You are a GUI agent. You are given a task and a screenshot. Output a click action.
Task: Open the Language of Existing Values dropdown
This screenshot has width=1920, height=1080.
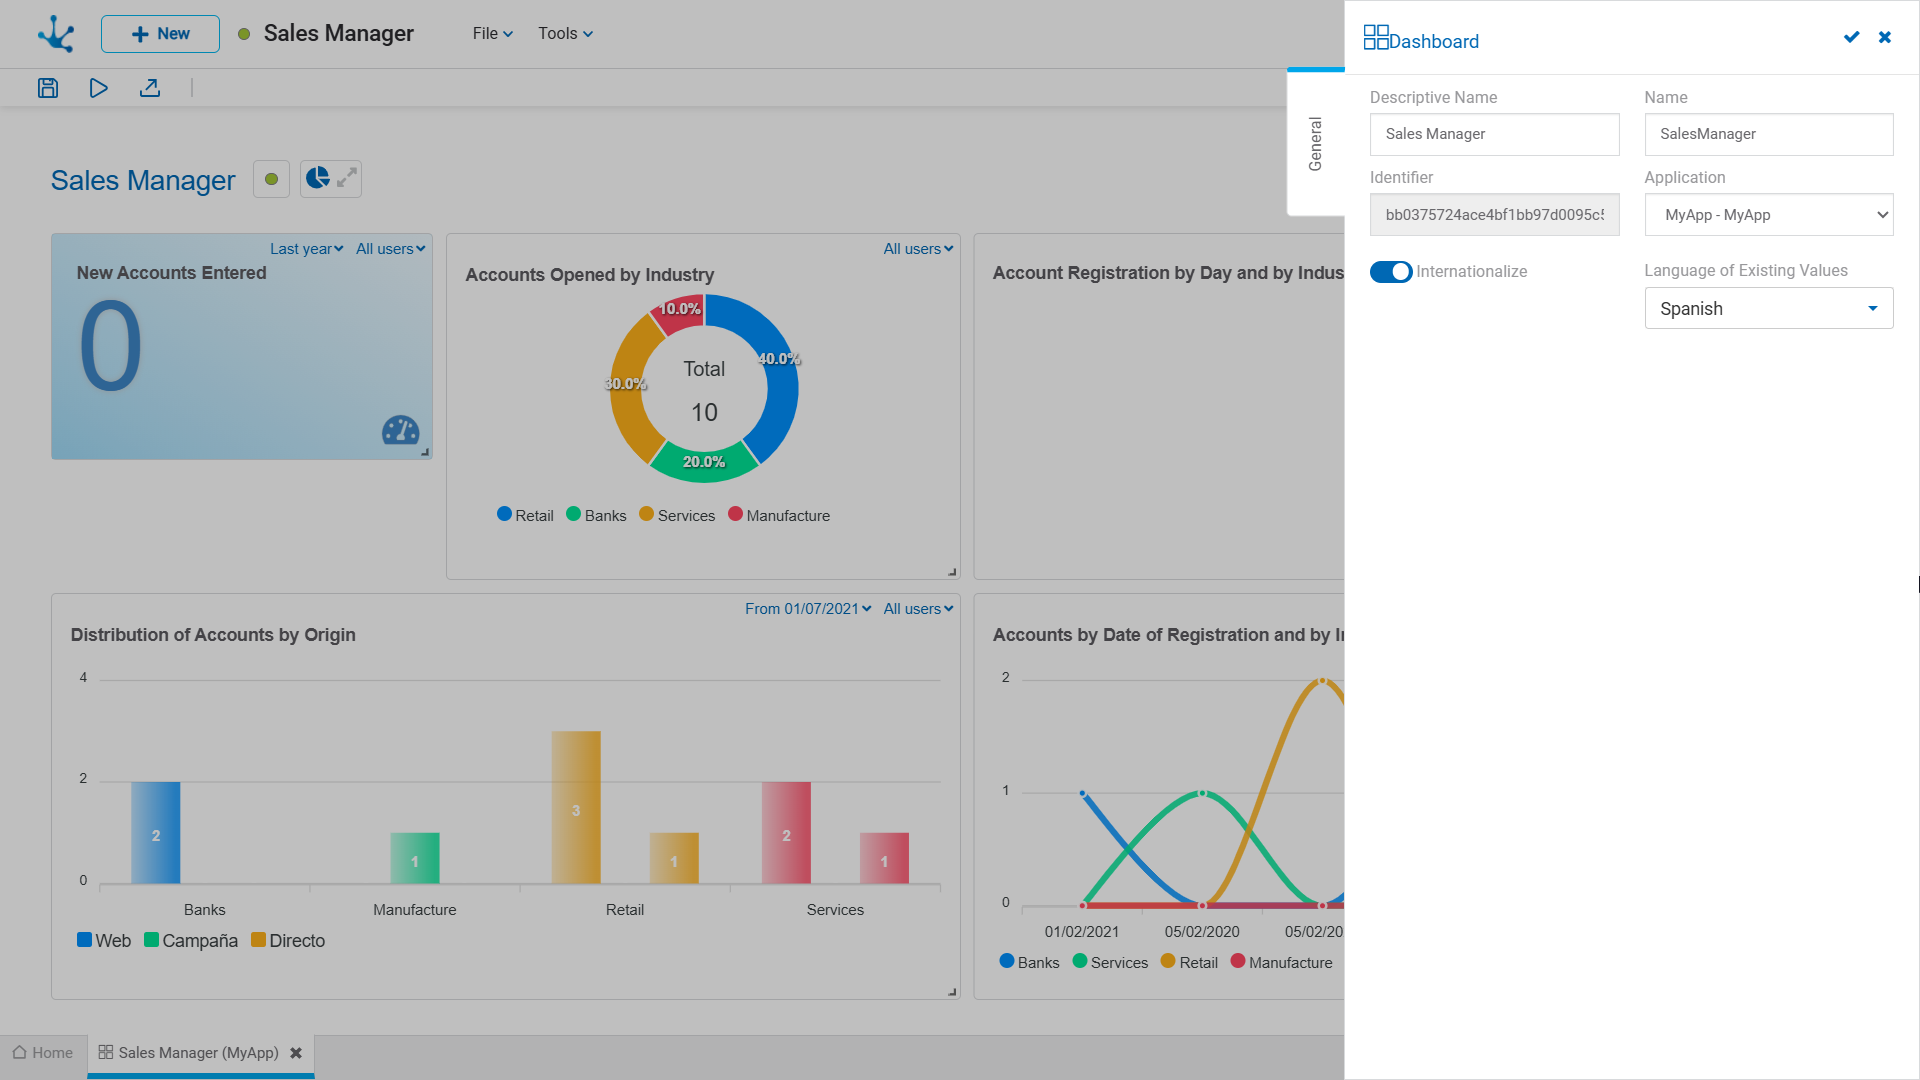[1768, 308]
